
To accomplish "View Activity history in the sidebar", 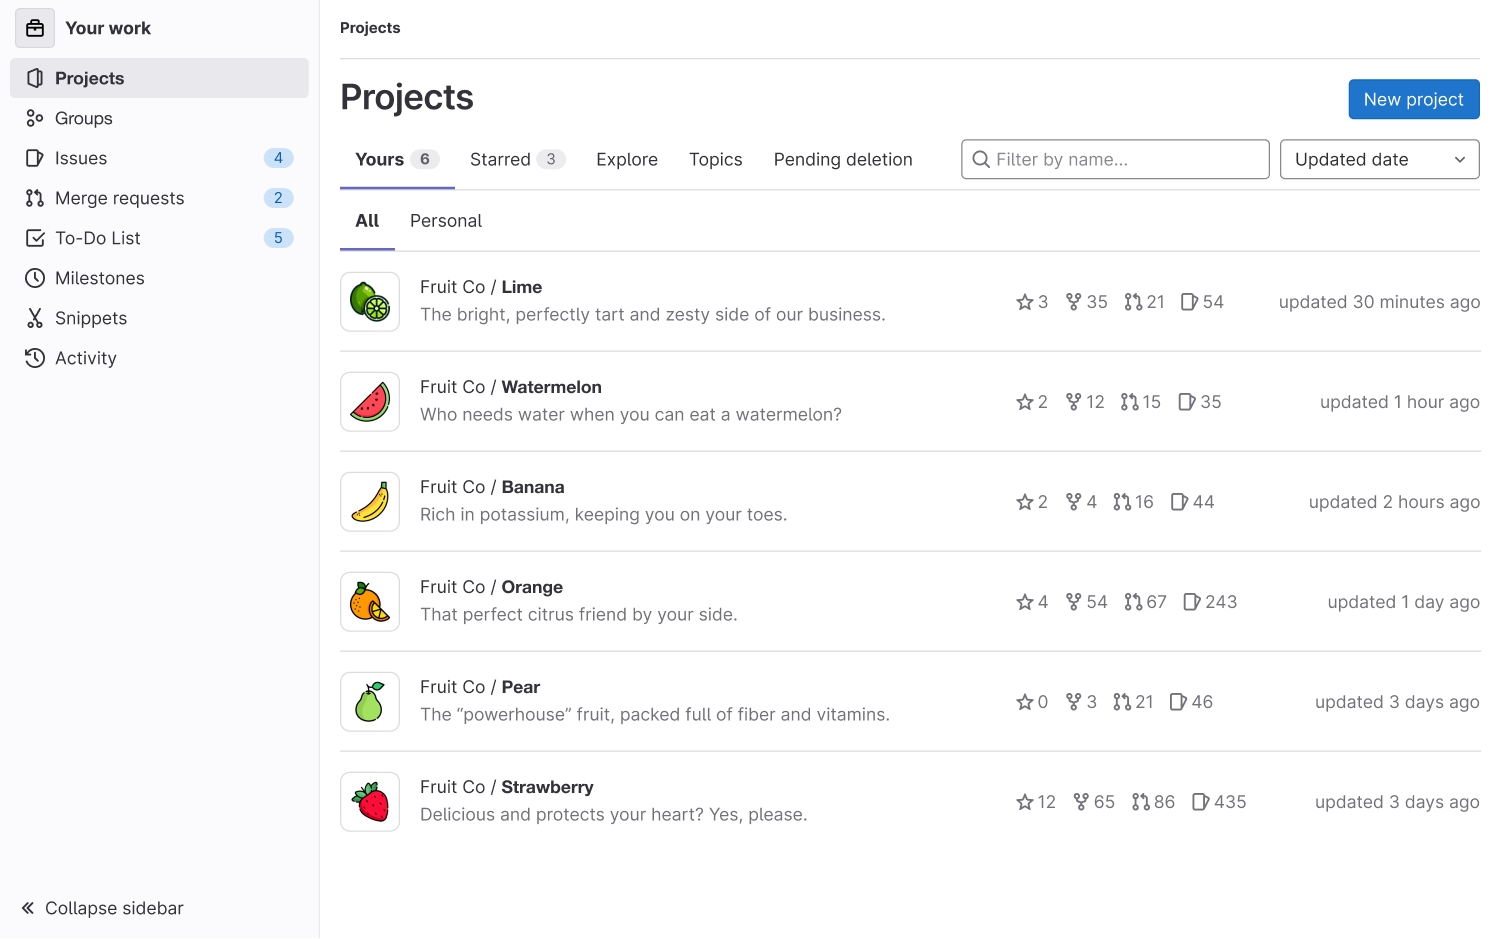I will point(85,358).
